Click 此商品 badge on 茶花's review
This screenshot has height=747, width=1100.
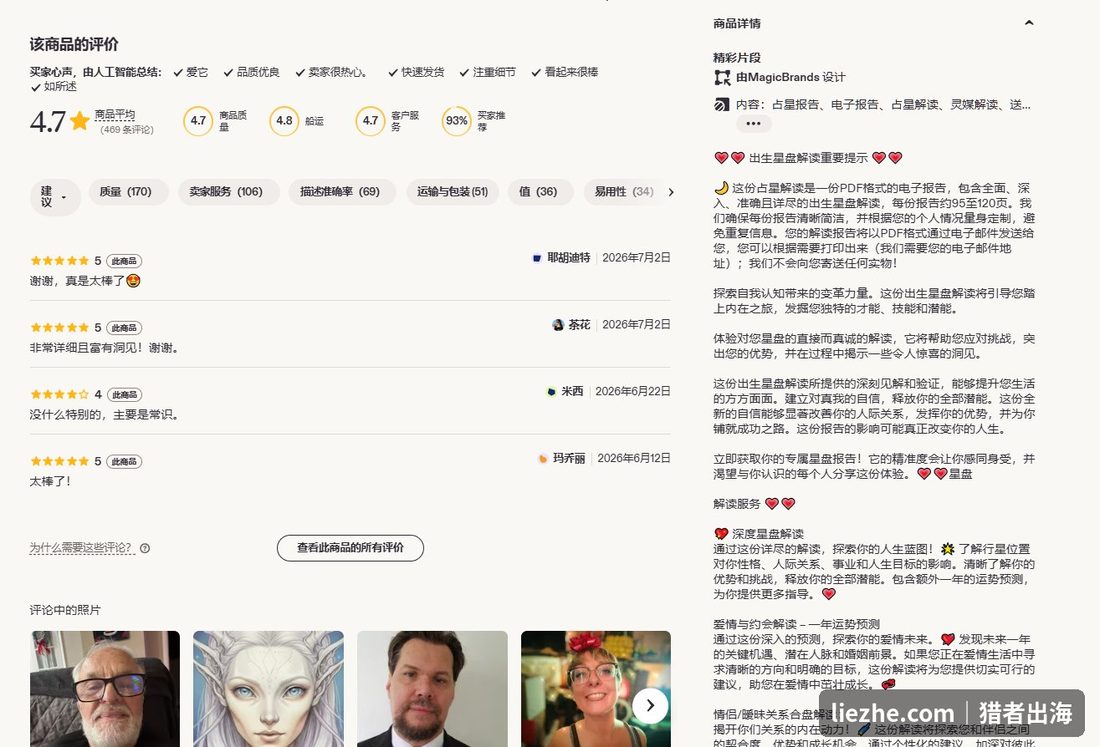124,328
